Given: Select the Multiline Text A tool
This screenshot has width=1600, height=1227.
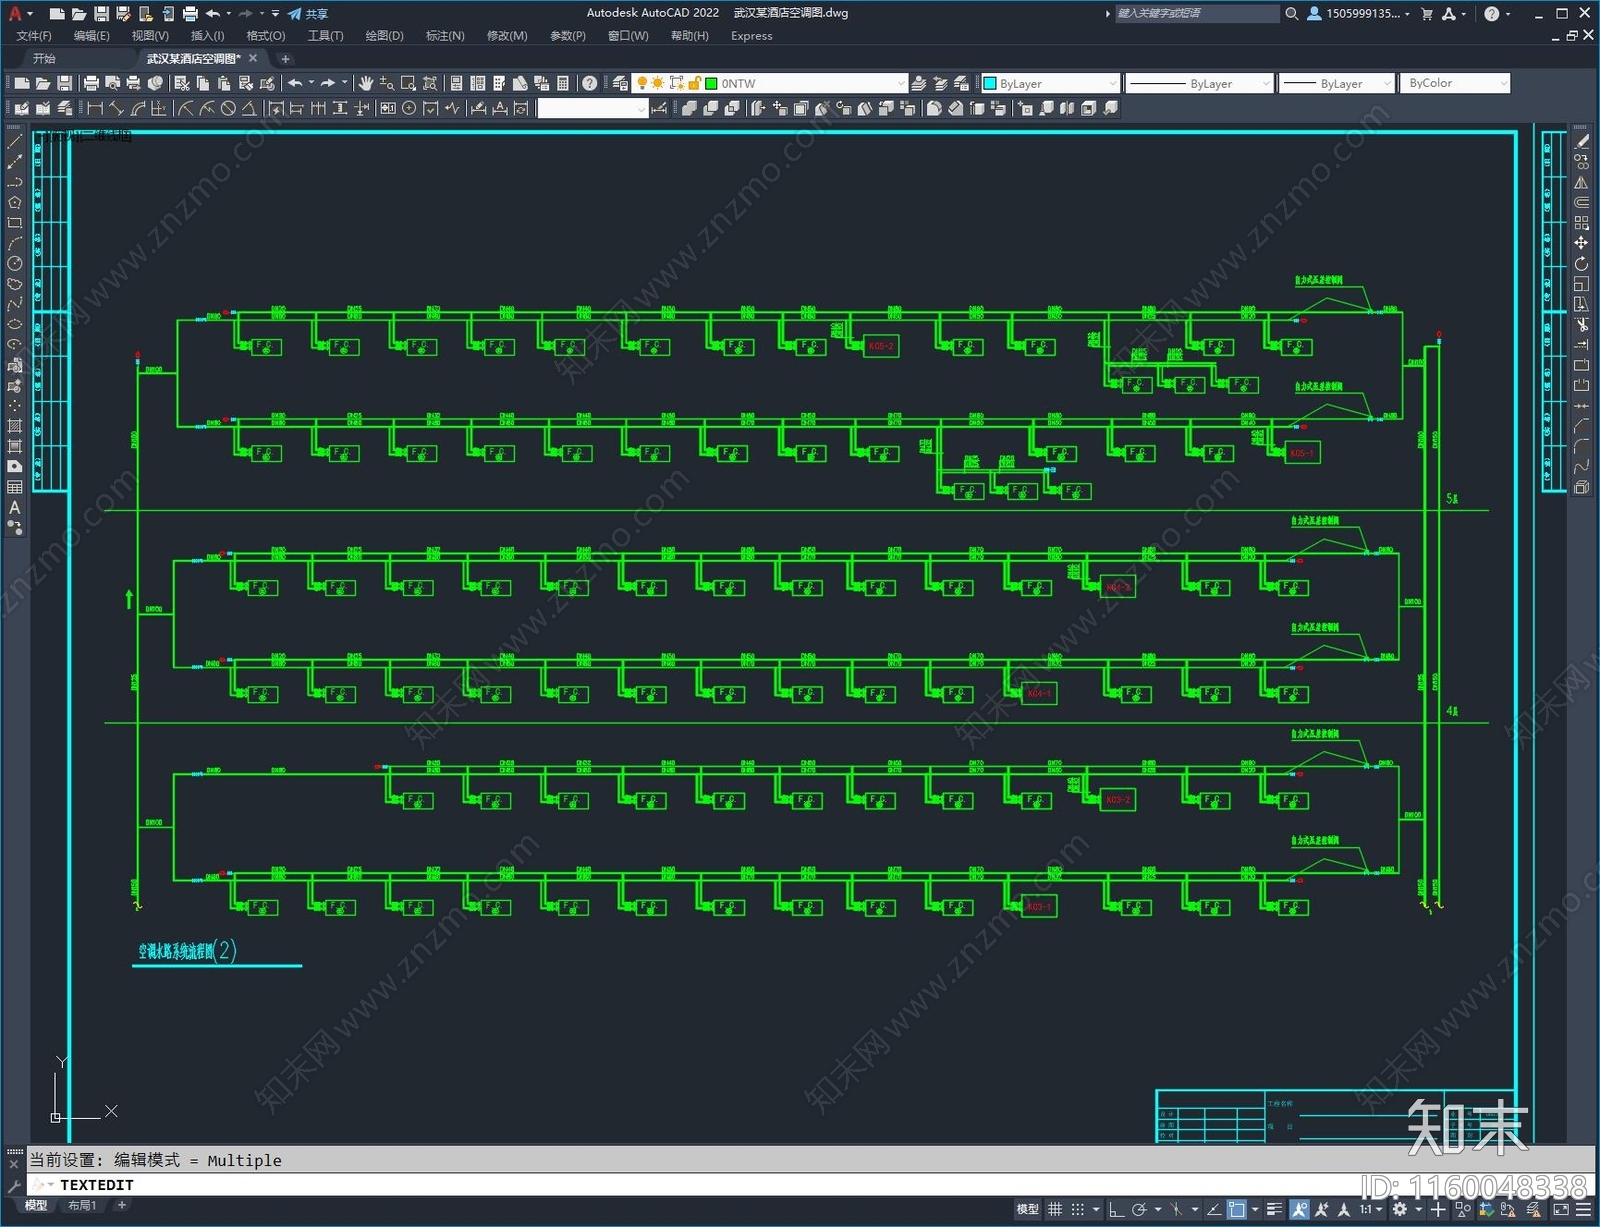Looking at the screenshot, I should 14,507.
